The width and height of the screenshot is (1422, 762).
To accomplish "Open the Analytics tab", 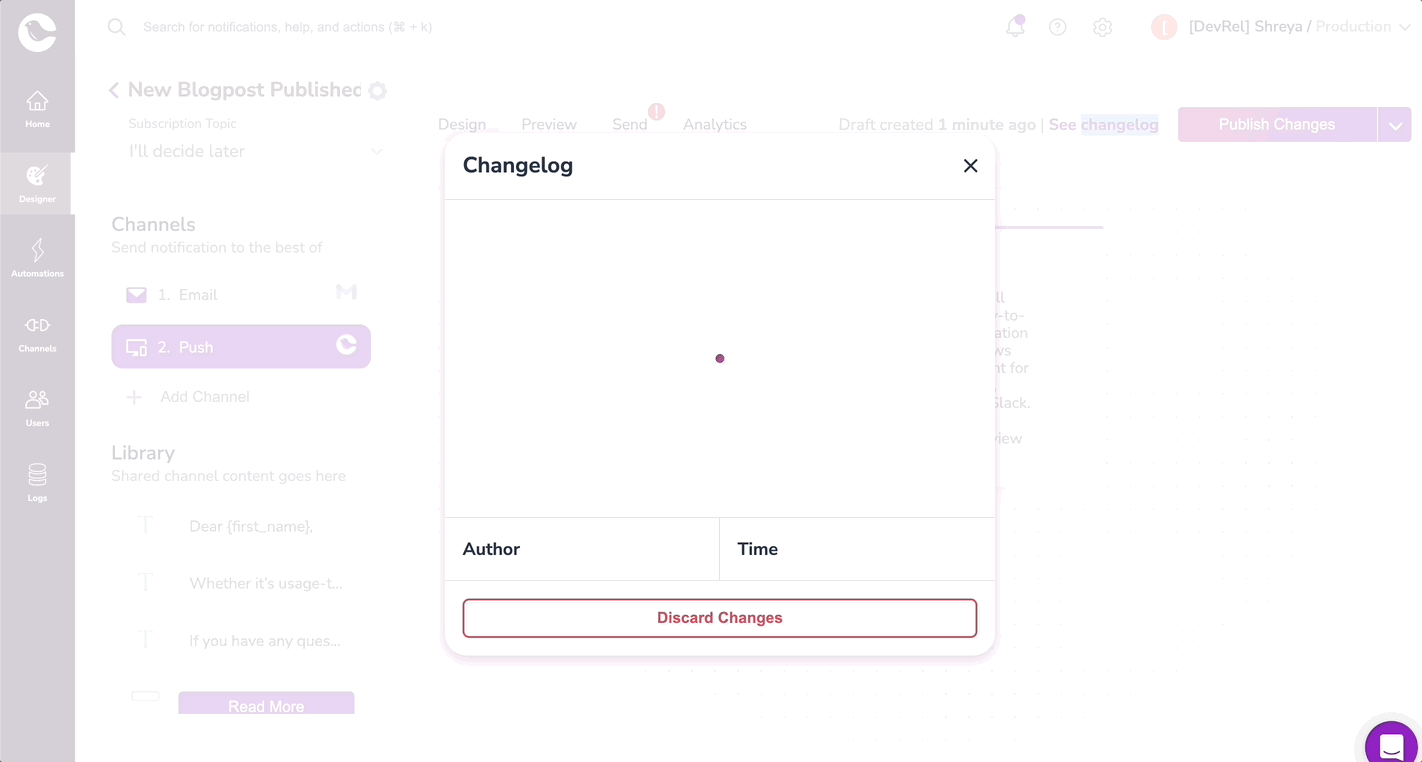I will (714, 124).
